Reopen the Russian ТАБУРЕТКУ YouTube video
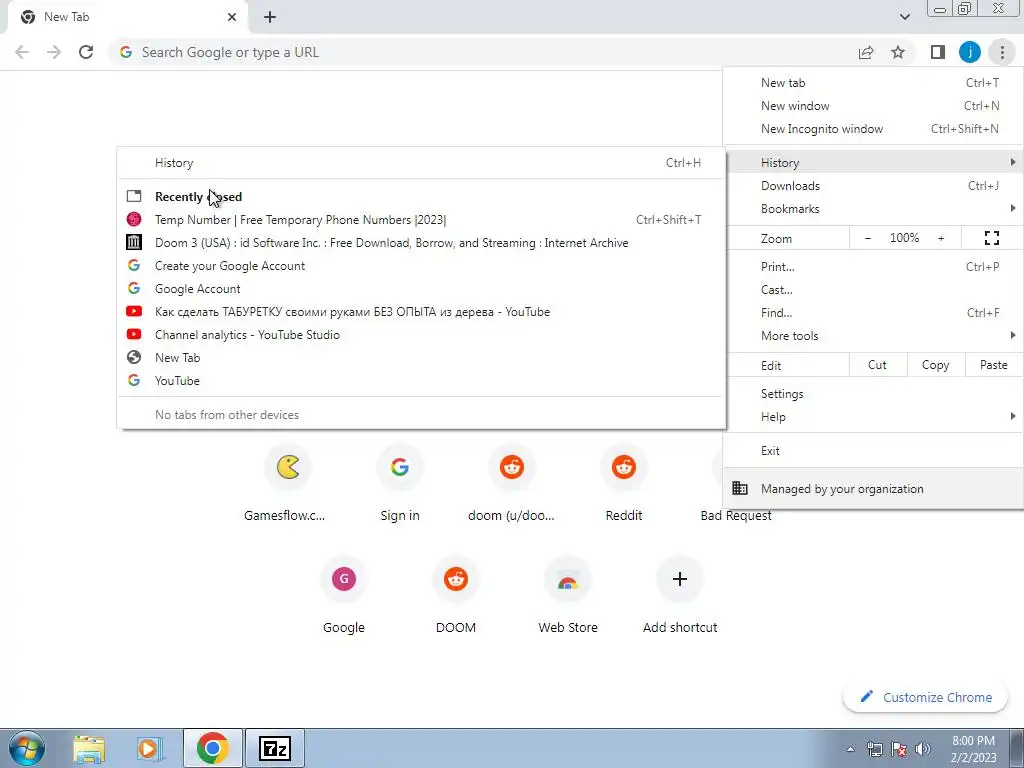This screenshot has width=1024, height=768. [x=421, y=312]
